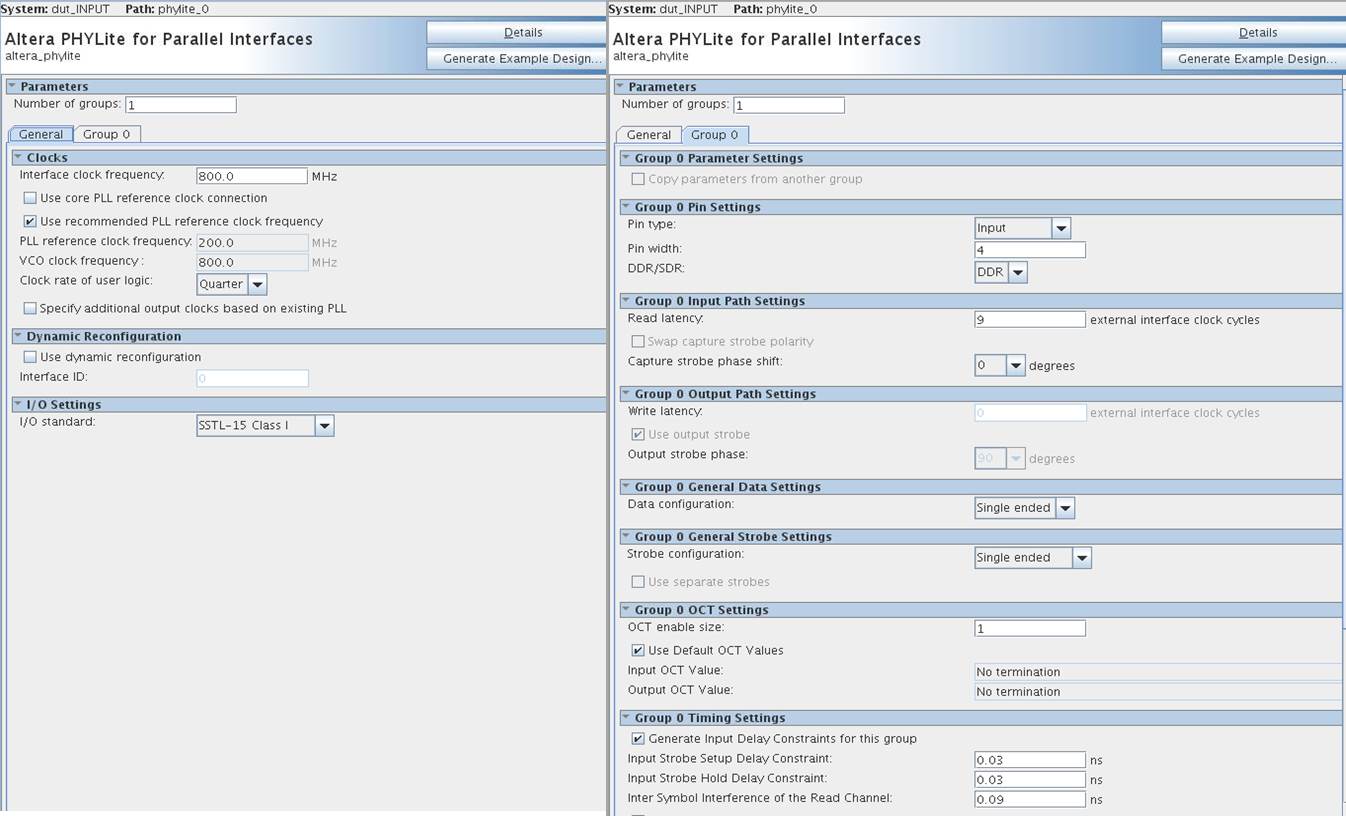
Task: Click the VCO clock frequency field
Action: pyautogui.click(x=252, y=262)
